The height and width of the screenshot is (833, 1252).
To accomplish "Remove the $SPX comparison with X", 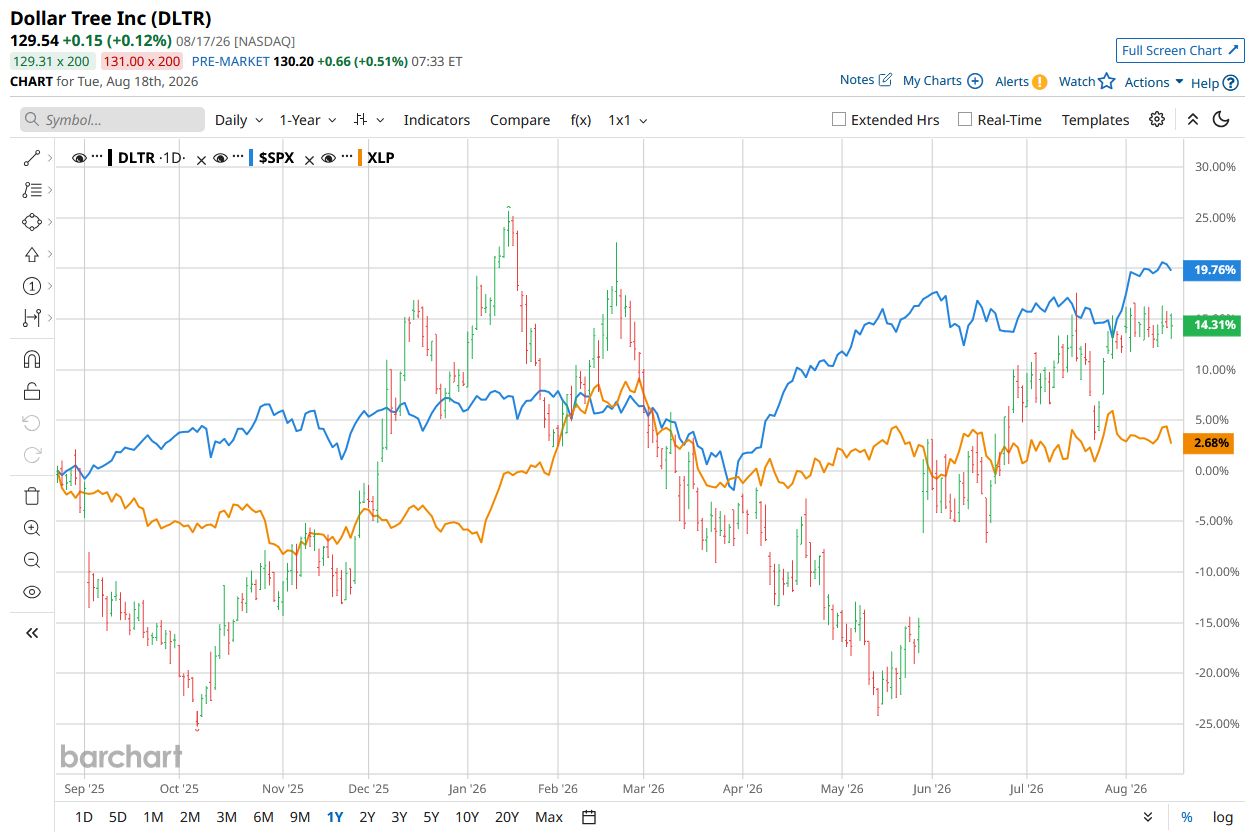I will tap(310, 158).
